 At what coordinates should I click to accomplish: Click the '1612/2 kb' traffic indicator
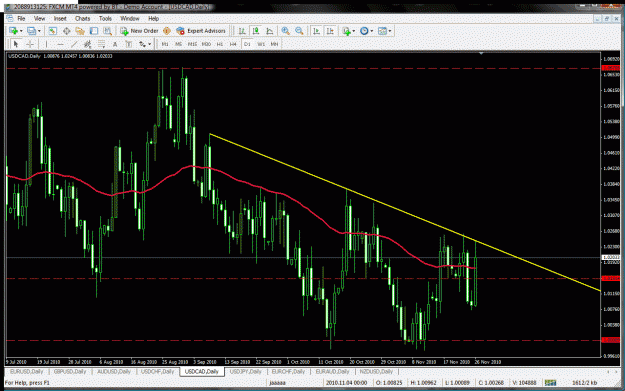click(585, 383)
